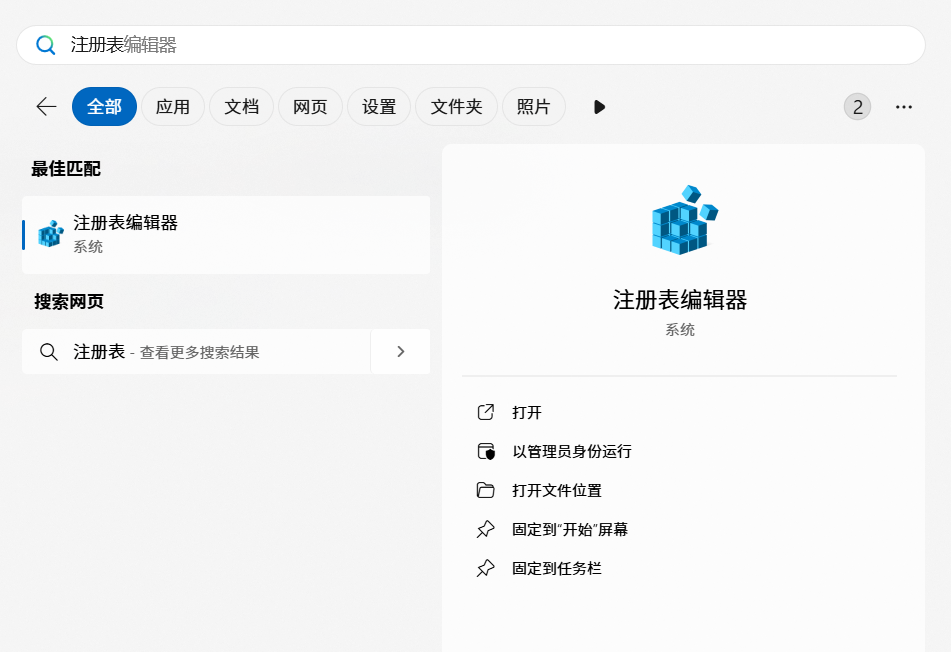
Task: Click the 打开文件位置 folder icon
Action: pos(486,490)
